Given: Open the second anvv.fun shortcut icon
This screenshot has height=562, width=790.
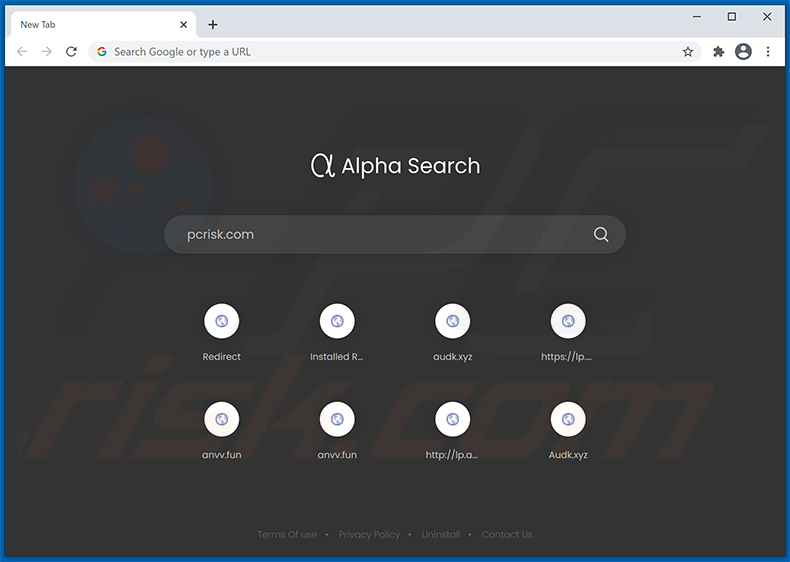Looking at the screenshot, I should tap(337, 419).
